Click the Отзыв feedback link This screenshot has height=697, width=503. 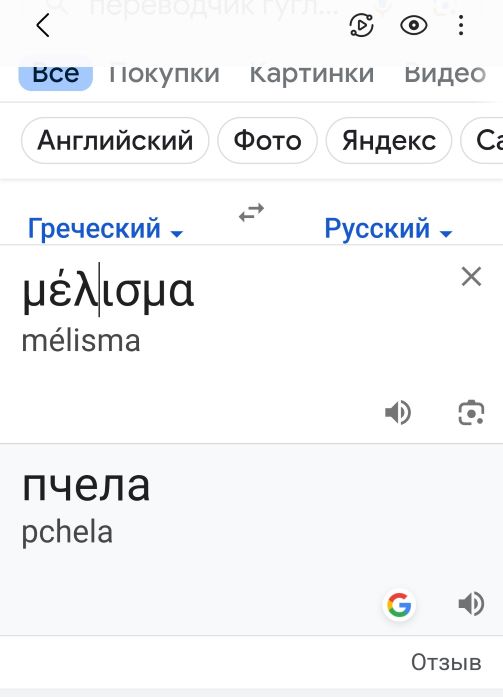click(446, 662)
